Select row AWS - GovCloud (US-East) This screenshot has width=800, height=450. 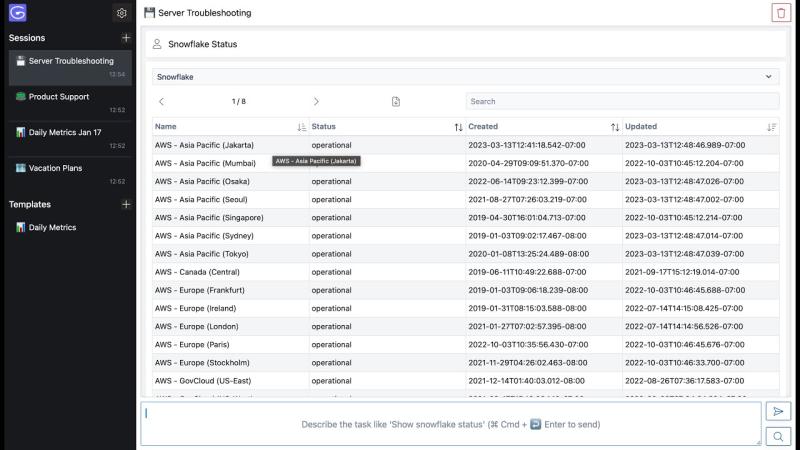465,381
